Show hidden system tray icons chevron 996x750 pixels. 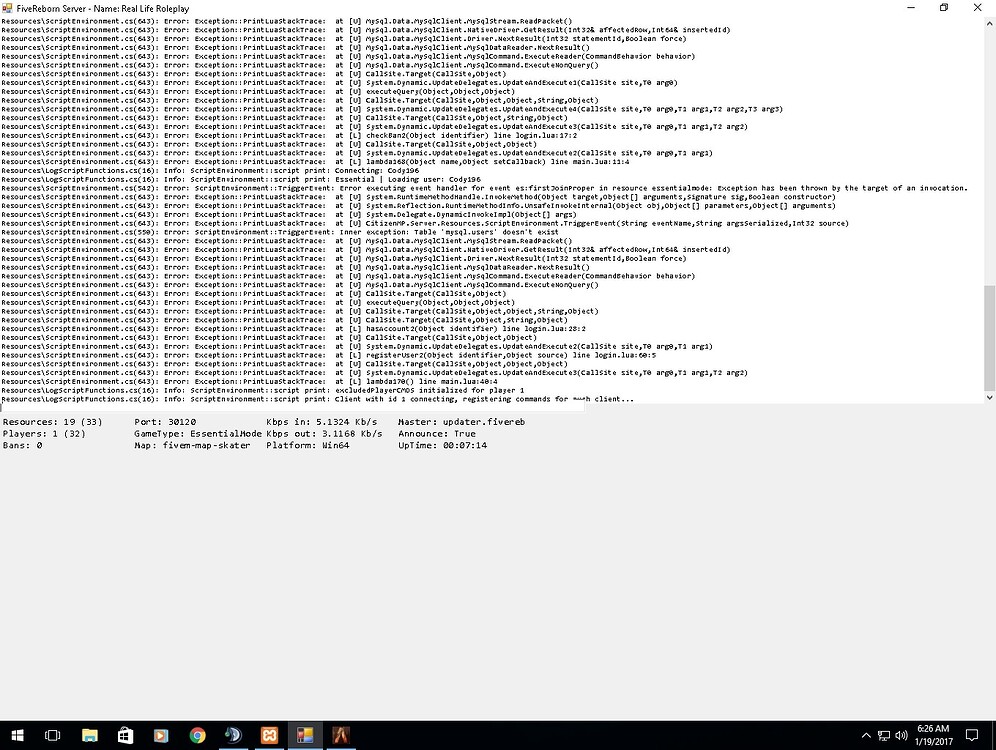(x=866, y=735)
